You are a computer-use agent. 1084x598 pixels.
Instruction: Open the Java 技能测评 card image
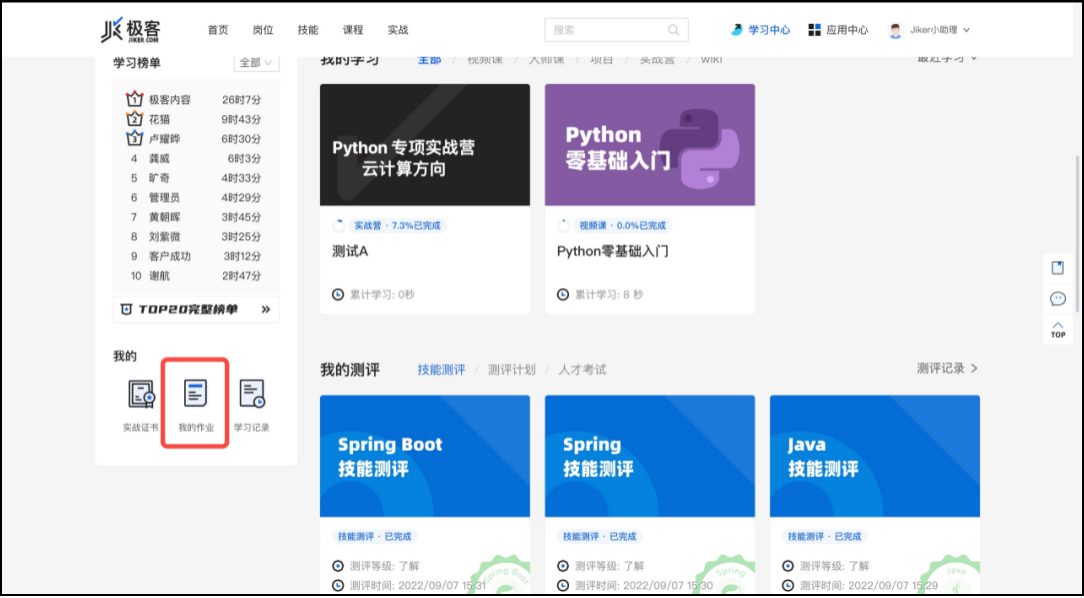tap(875, 456)
